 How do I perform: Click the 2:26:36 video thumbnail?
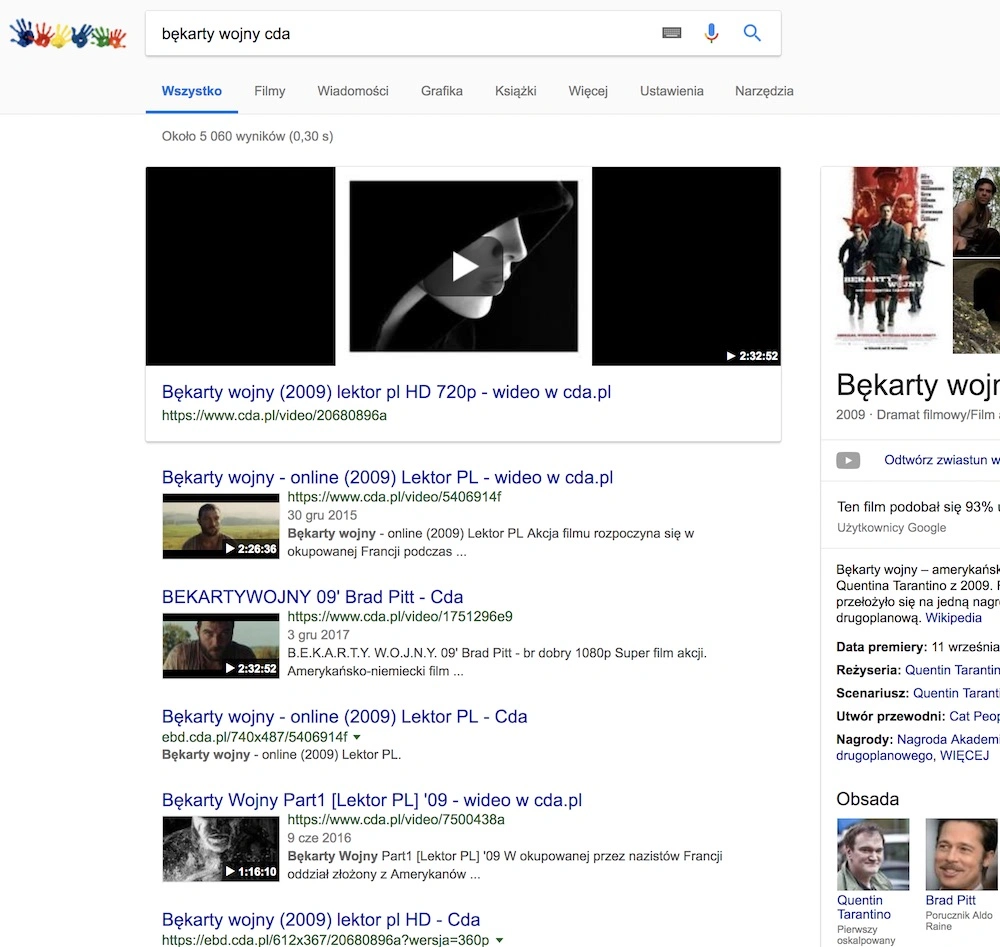[x=221, y=526]
